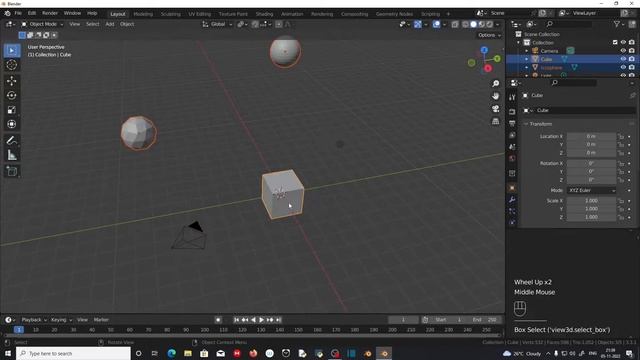The width and height of the screenshot is (640, 360).
Task: Toggle visibility eye for Cube in outliner
Action: pyautogui.click(x=623, y=59)
